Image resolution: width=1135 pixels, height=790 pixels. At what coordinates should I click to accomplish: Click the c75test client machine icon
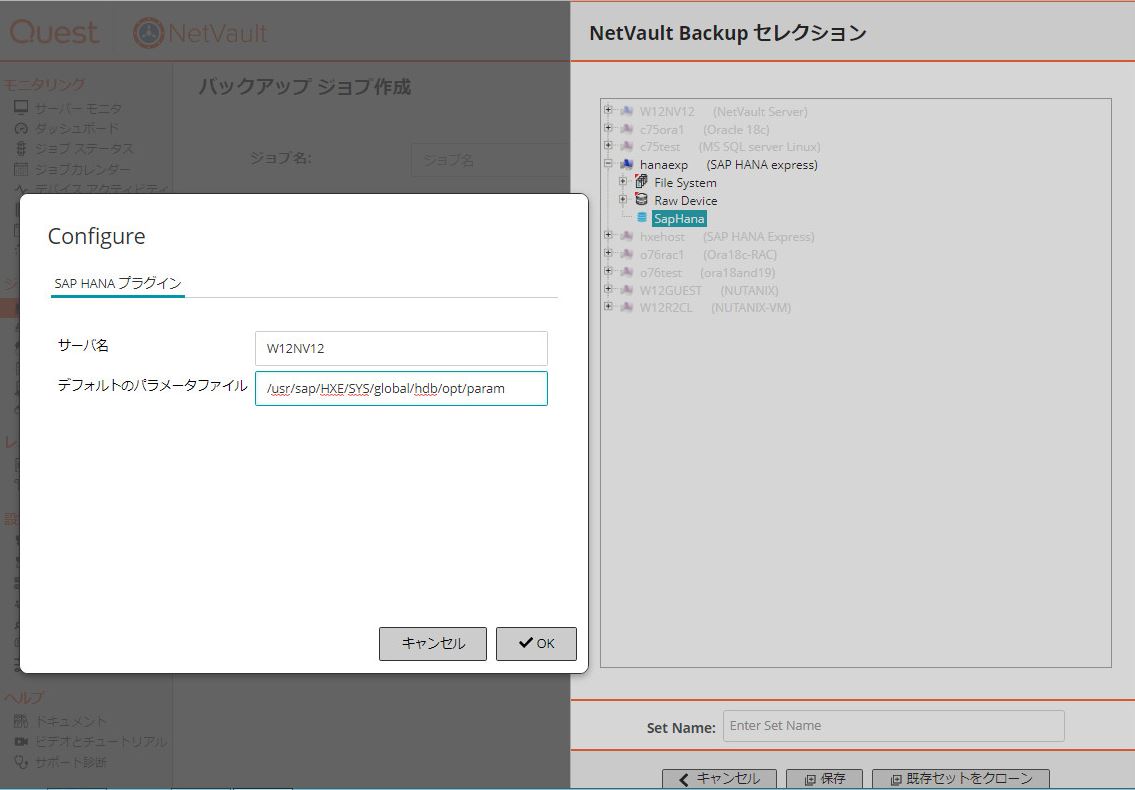point(627,146)
